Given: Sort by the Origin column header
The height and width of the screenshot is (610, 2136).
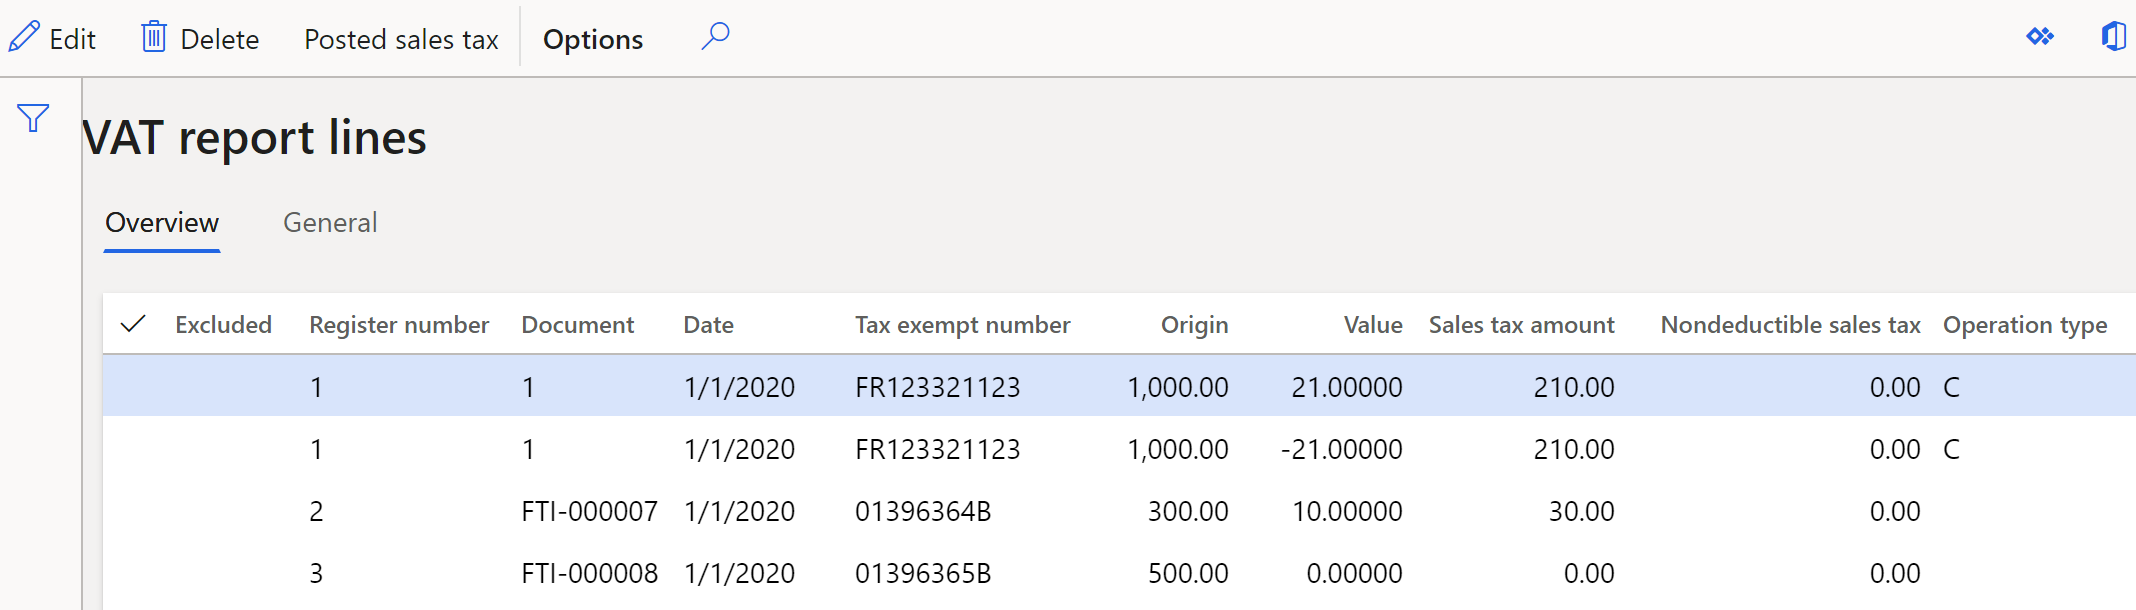Looking at the screenshot, I should pyautogui.click(x=1194, y=324).
